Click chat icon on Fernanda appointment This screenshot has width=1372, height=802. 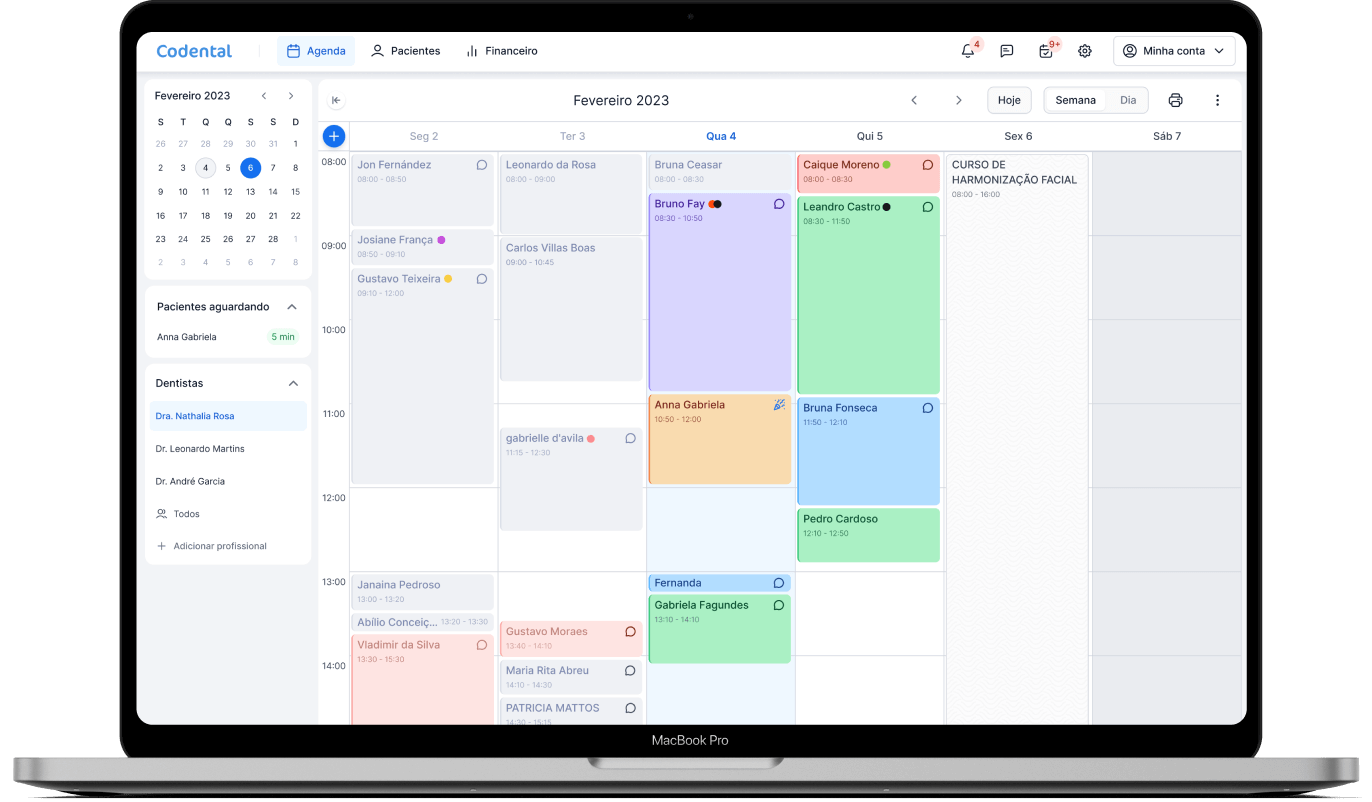tap(779, 583)
